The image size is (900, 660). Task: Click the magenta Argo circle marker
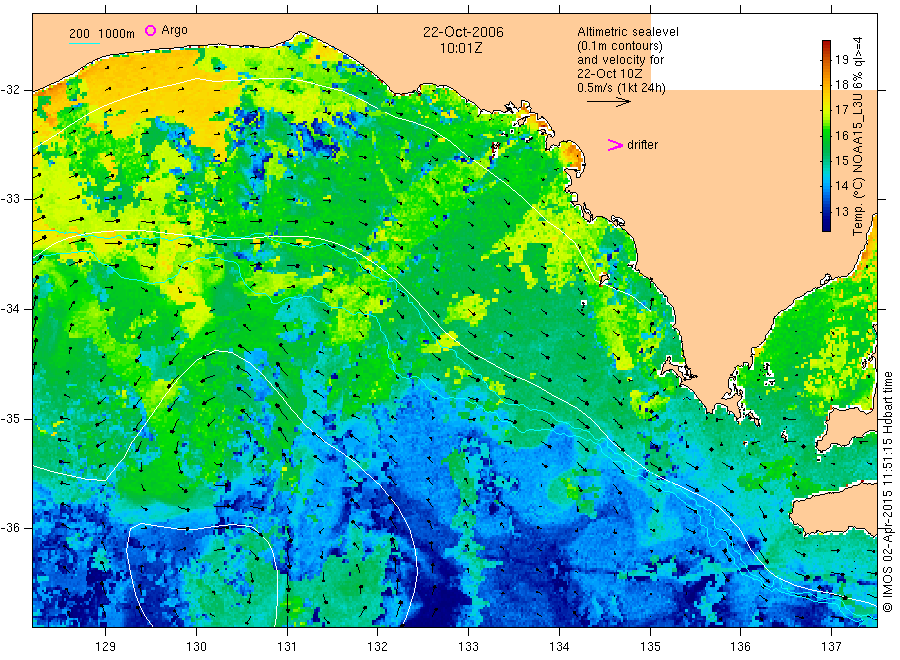(150, 30)
